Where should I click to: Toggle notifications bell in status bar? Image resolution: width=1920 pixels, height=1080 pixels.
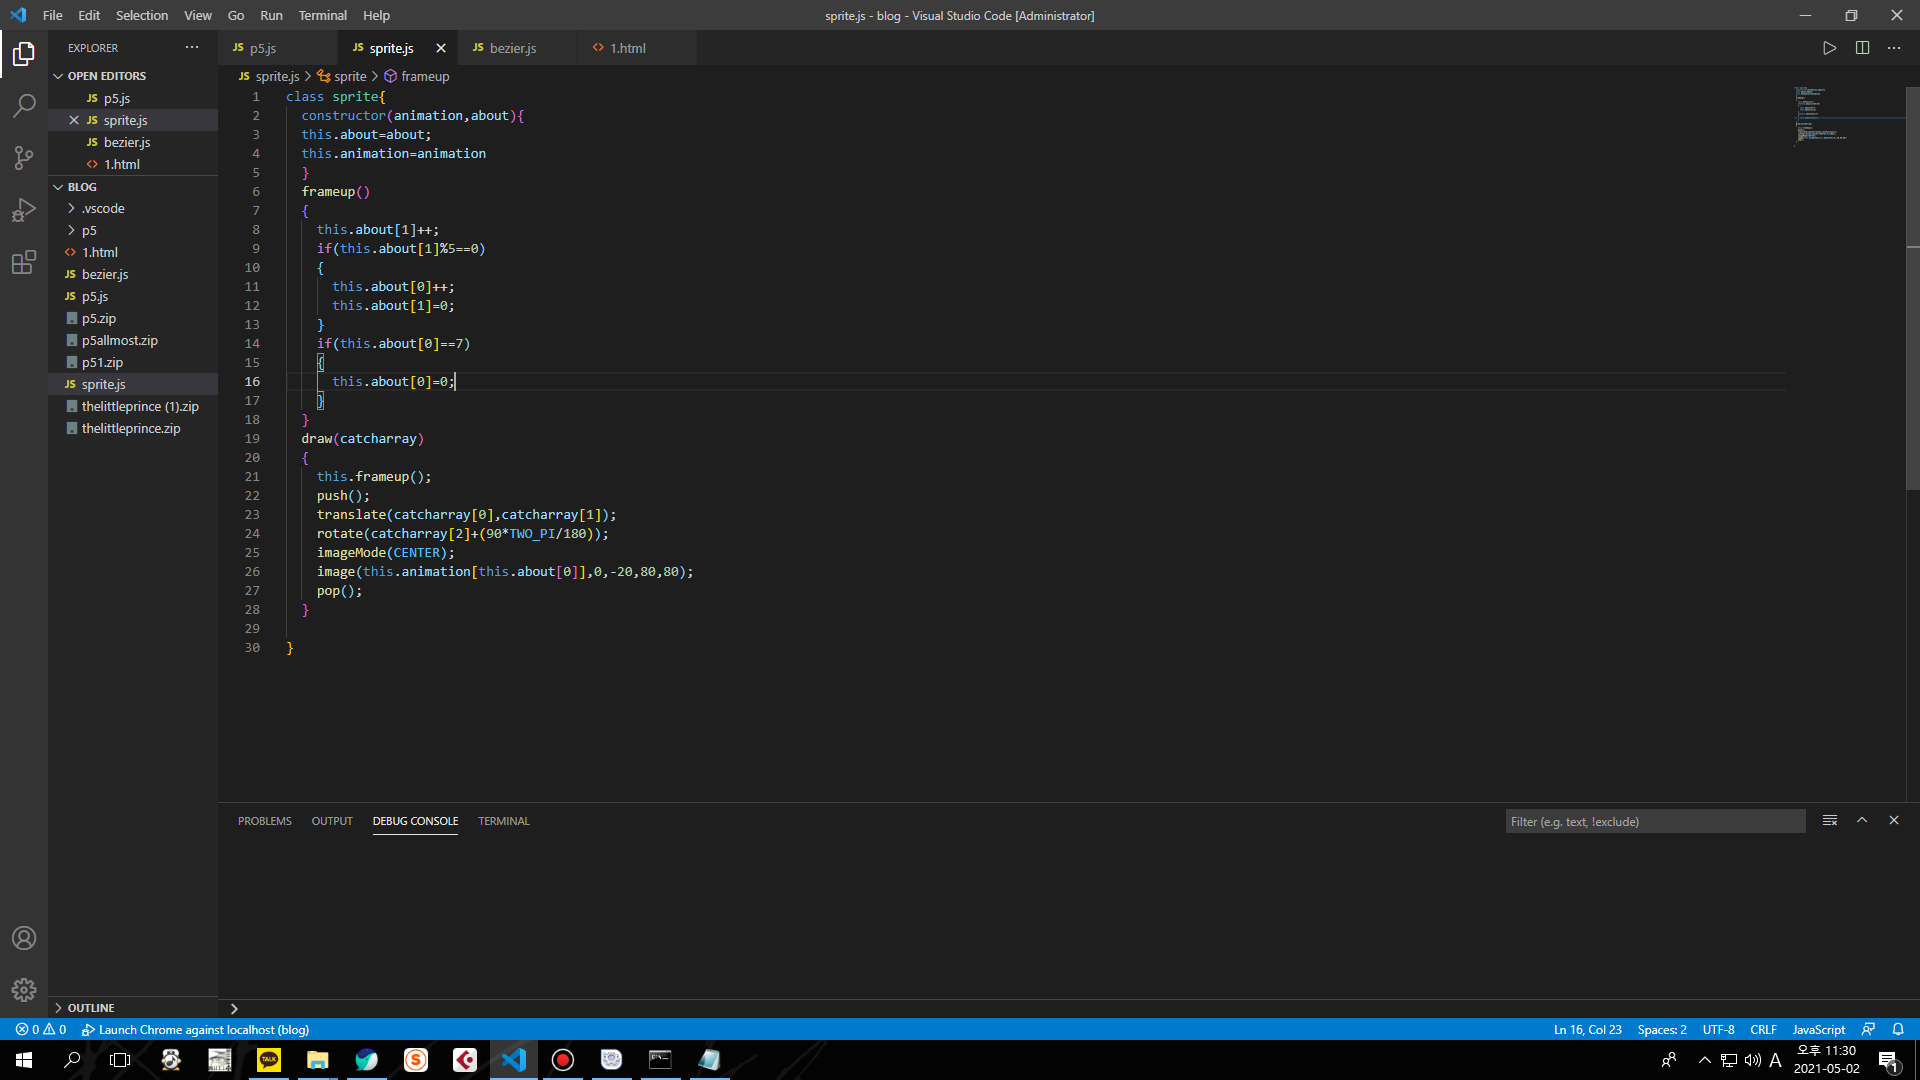(x=1898, y=1029)
